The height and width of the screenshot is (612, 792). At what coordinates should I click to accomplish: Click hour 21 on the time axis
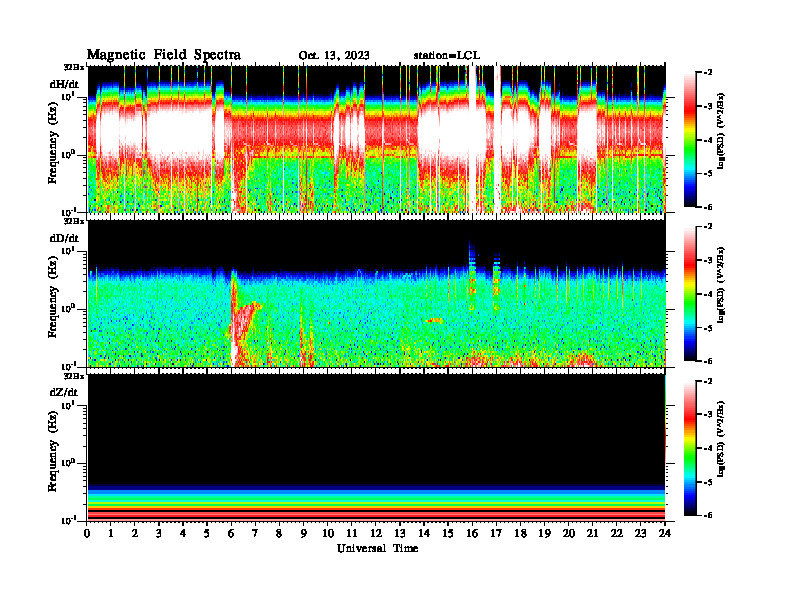pyautogui.click(x=592, y=533)
